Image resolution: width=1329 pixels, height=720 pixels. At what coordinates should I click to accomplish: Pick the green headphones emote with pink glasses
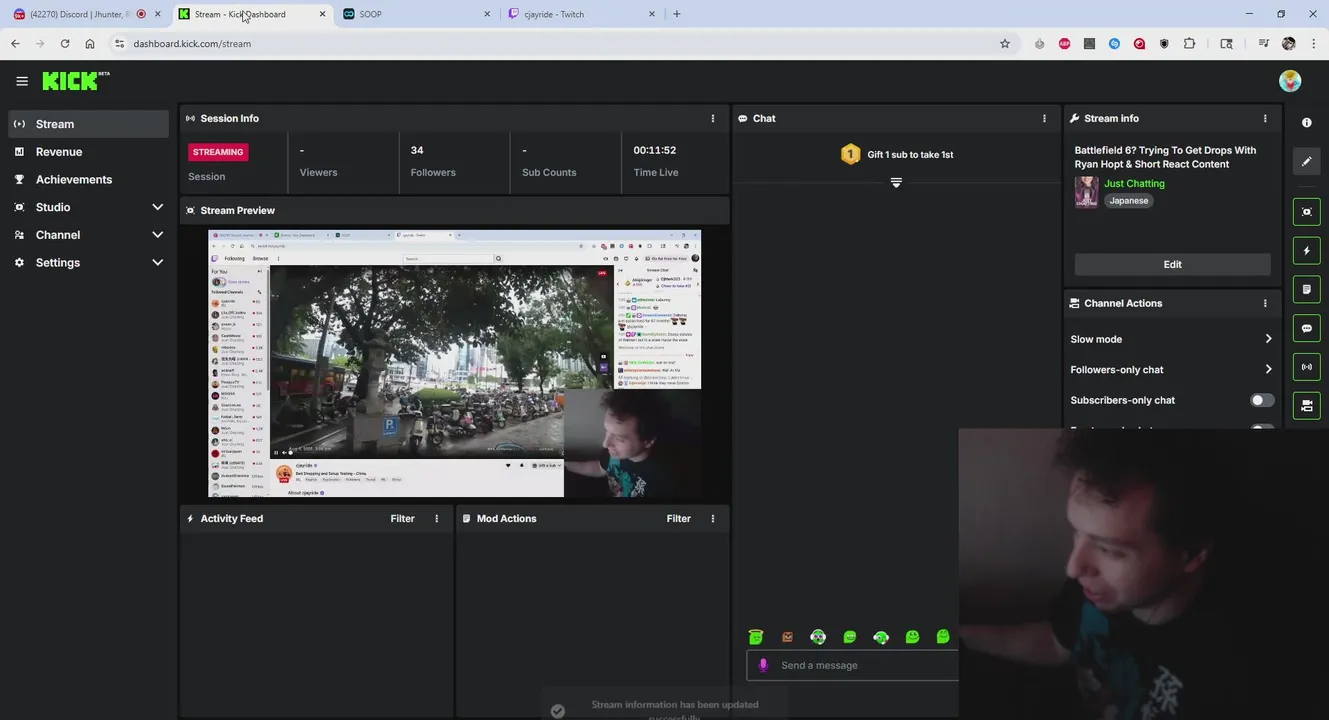point(818,637)
